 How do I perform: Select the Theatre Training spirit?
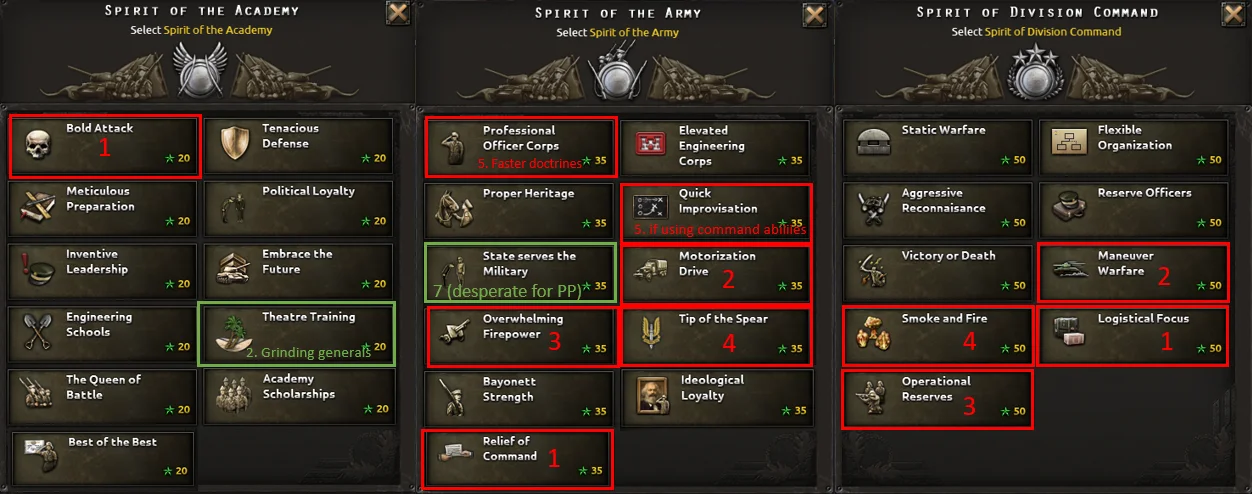(x=297, y=333)
